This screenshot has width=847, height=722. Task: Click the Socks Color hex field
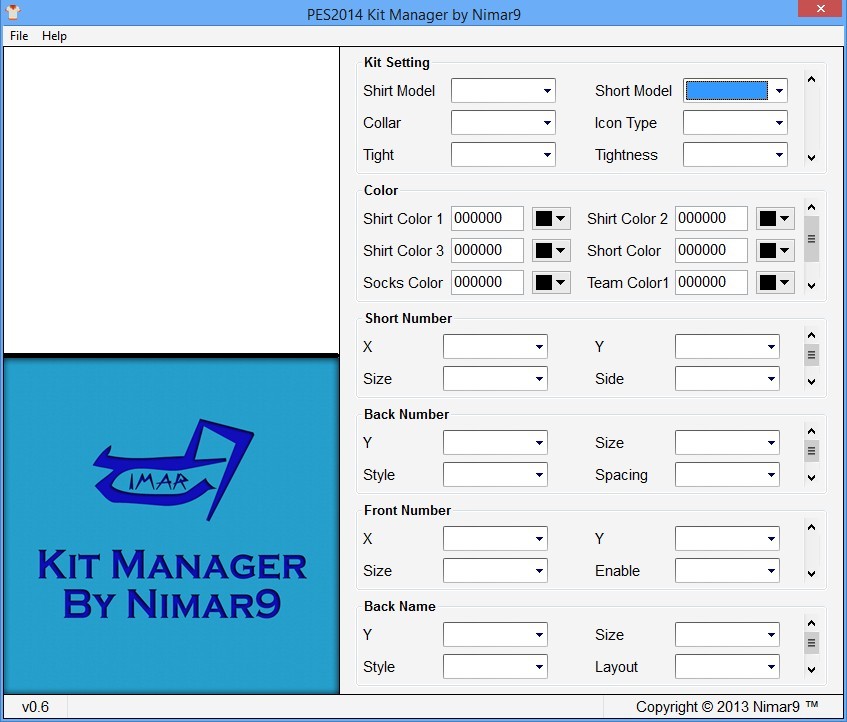(x=487, y=282)
